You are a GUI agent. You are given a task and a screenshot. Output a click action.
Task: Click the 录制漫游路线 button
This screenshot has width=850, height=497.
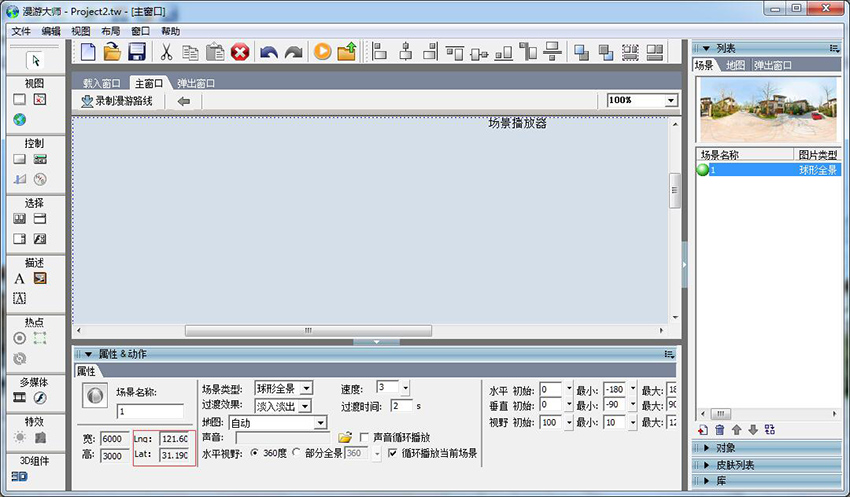pyautogui.click(x=117, y=101)
